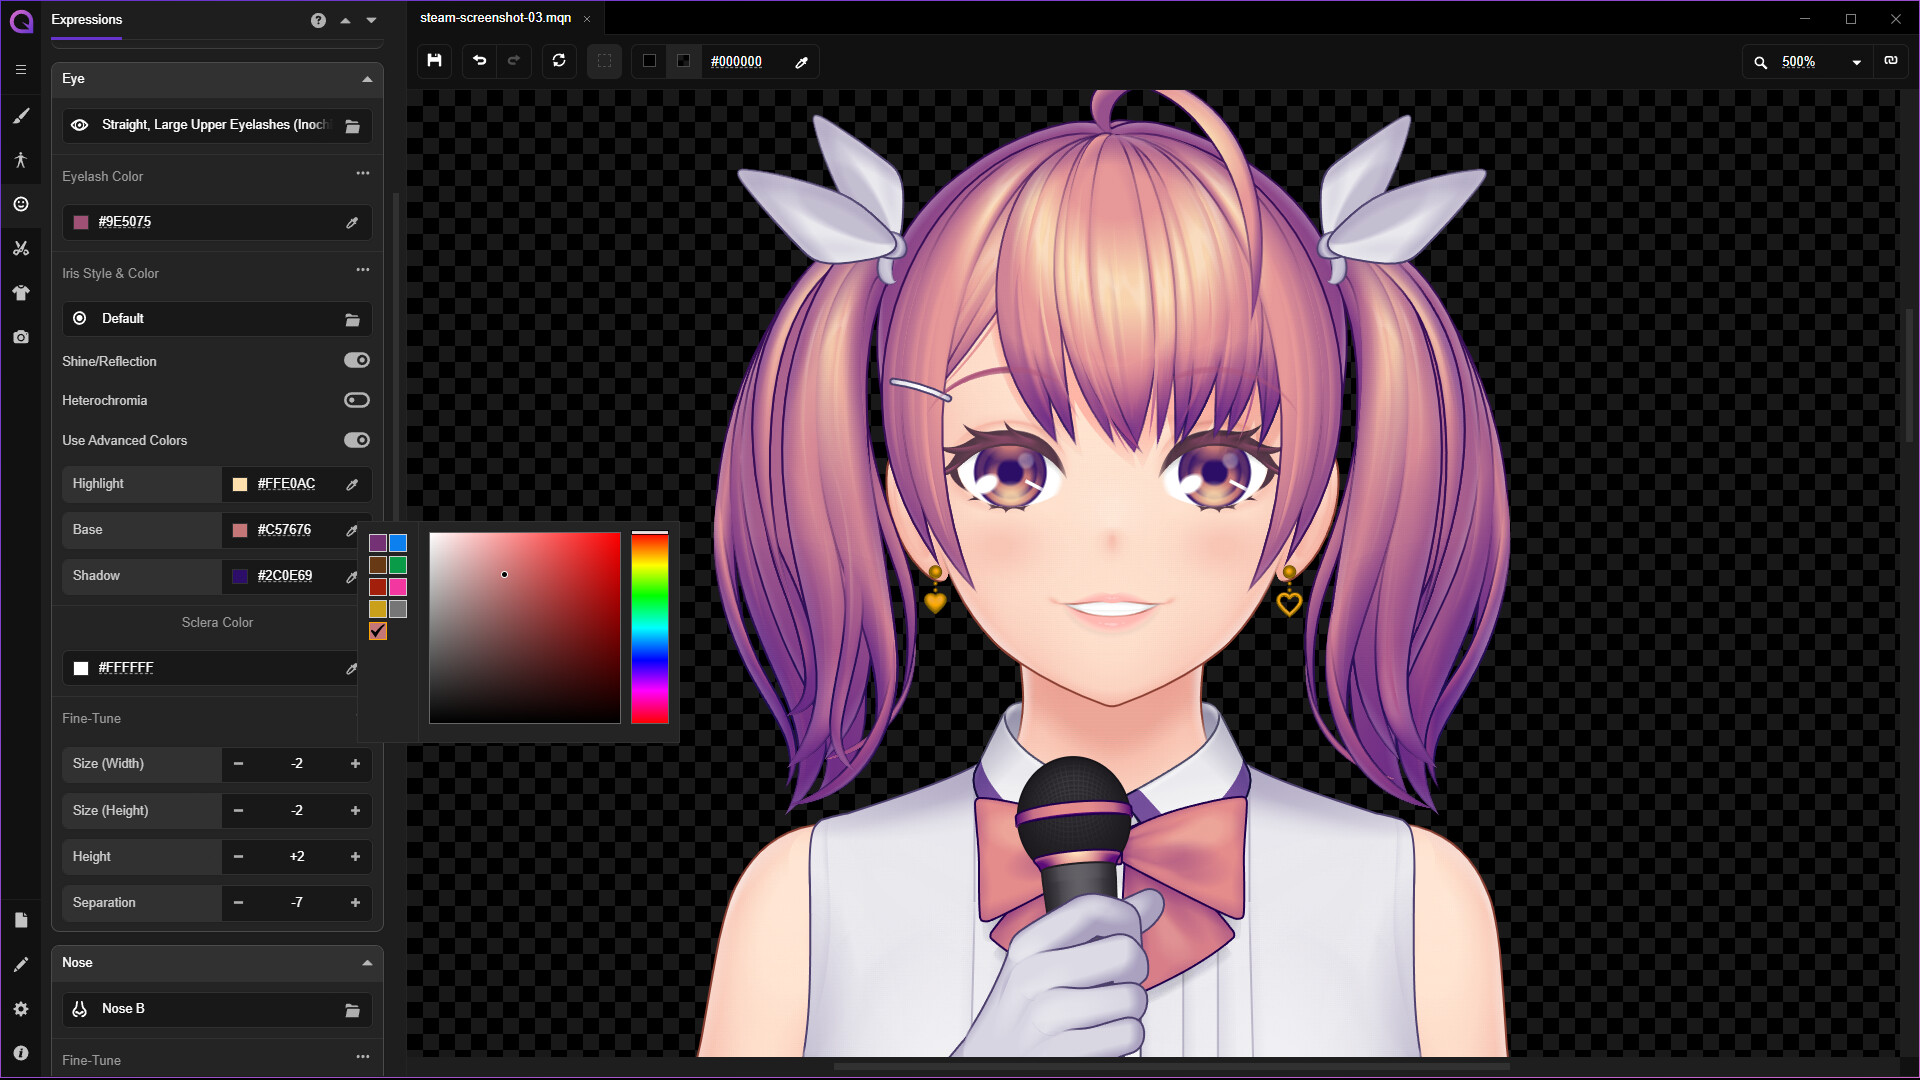Image resolution: width=1920 pixels, height=1080 pixels.
Task: Collapse the Eye section
Action: pyautogui.click(x=367, y=78)
